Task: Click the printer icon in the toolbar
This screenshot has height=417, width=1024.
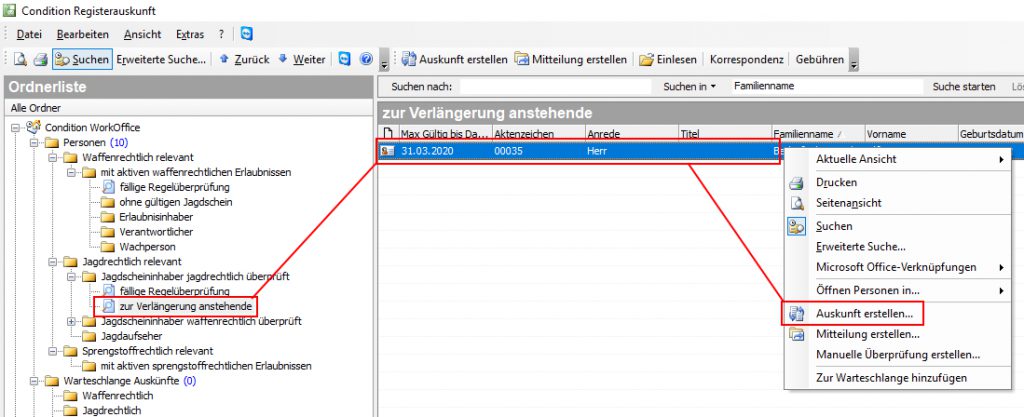Action: (40, 59)
